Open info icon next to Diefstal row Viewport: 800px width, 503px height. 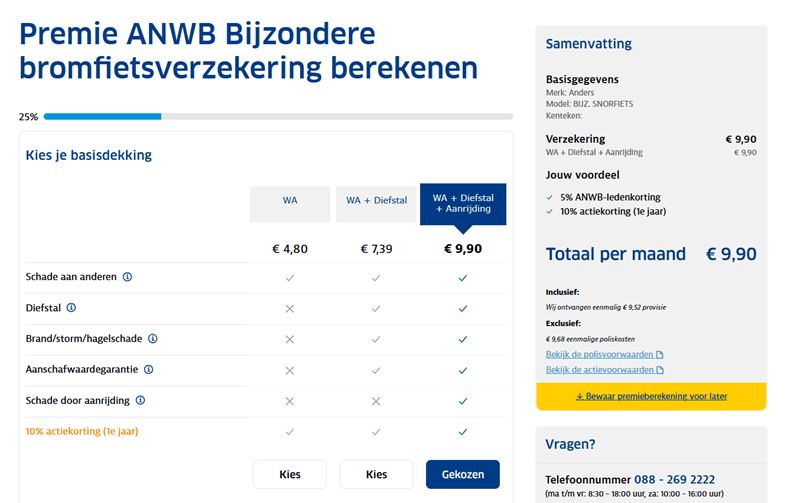tap(71, 308)
